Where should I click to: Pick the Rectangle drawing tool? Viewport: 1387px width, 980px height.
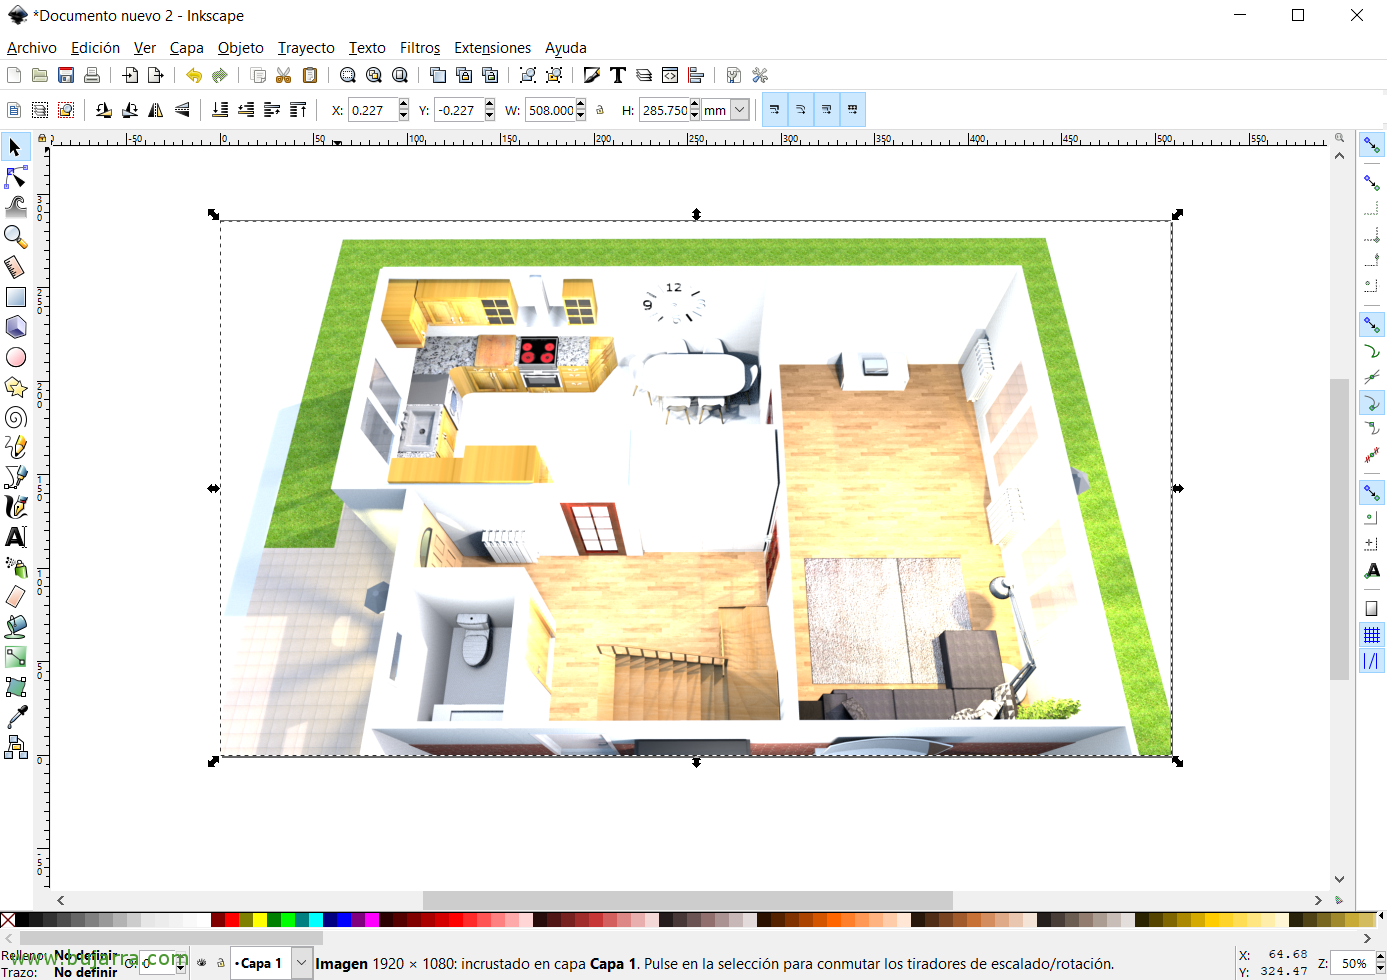[15, 297]
